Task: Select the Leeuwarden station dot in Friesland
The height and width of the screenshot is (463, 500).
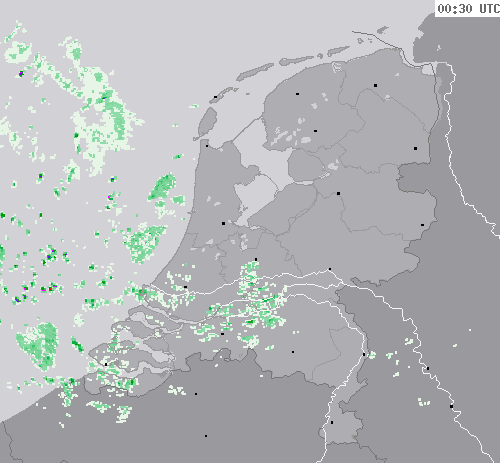Action: [297, 94]
